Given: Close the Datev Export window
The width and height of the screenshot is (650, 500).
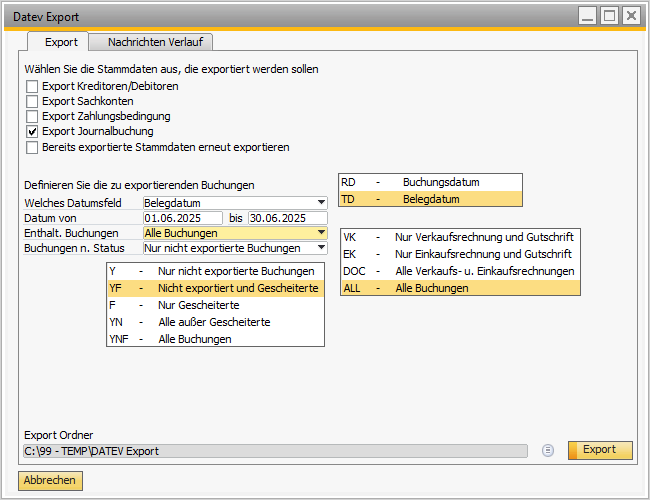Looking at the screenshot, I should point(631,16).
